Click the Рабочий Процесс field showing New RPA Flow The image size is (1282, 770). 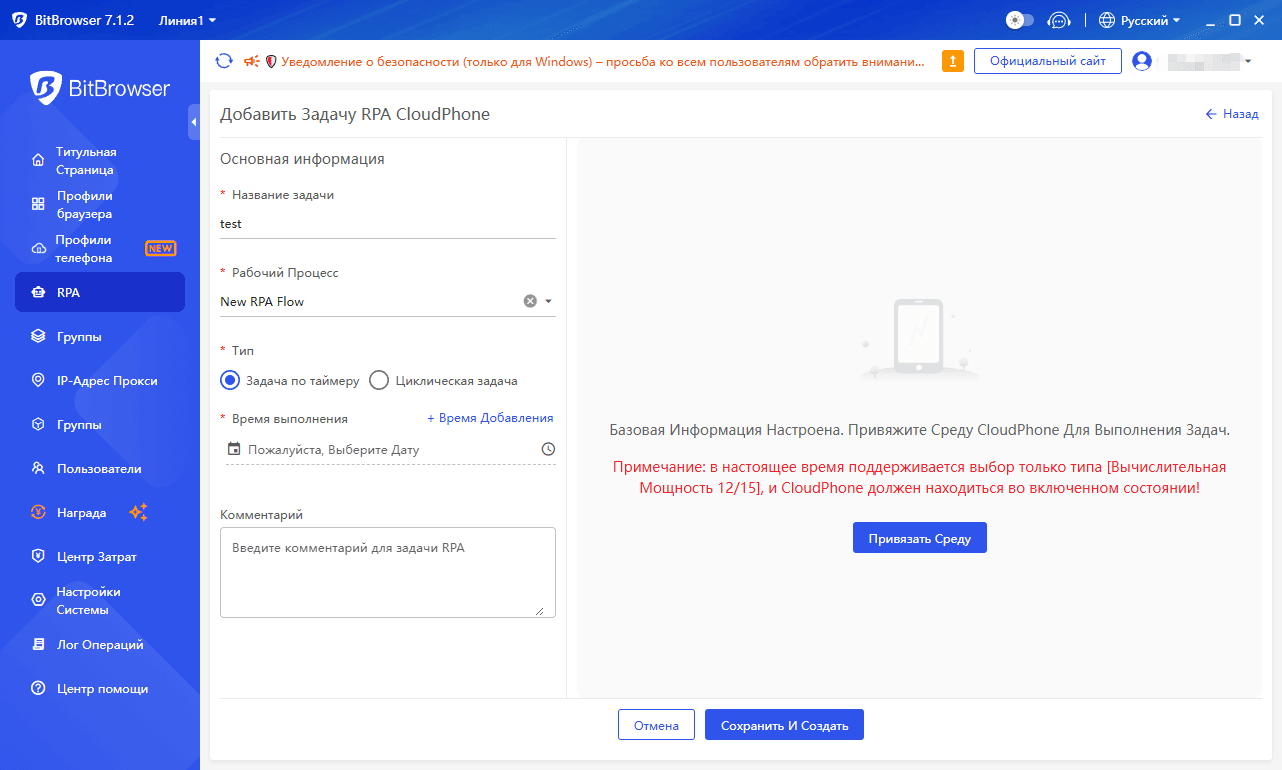click(388, 302)
